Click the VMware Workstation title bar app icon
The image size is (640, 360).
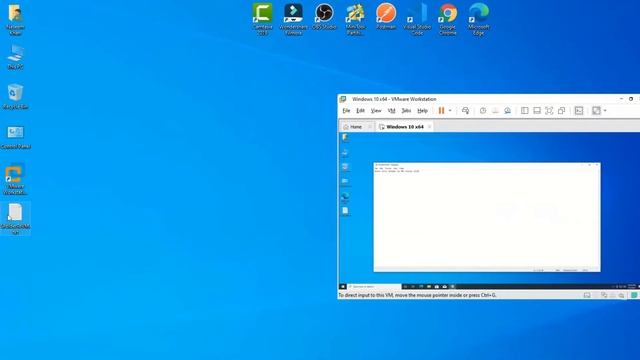pyautogui.click(x=343, y=99)
